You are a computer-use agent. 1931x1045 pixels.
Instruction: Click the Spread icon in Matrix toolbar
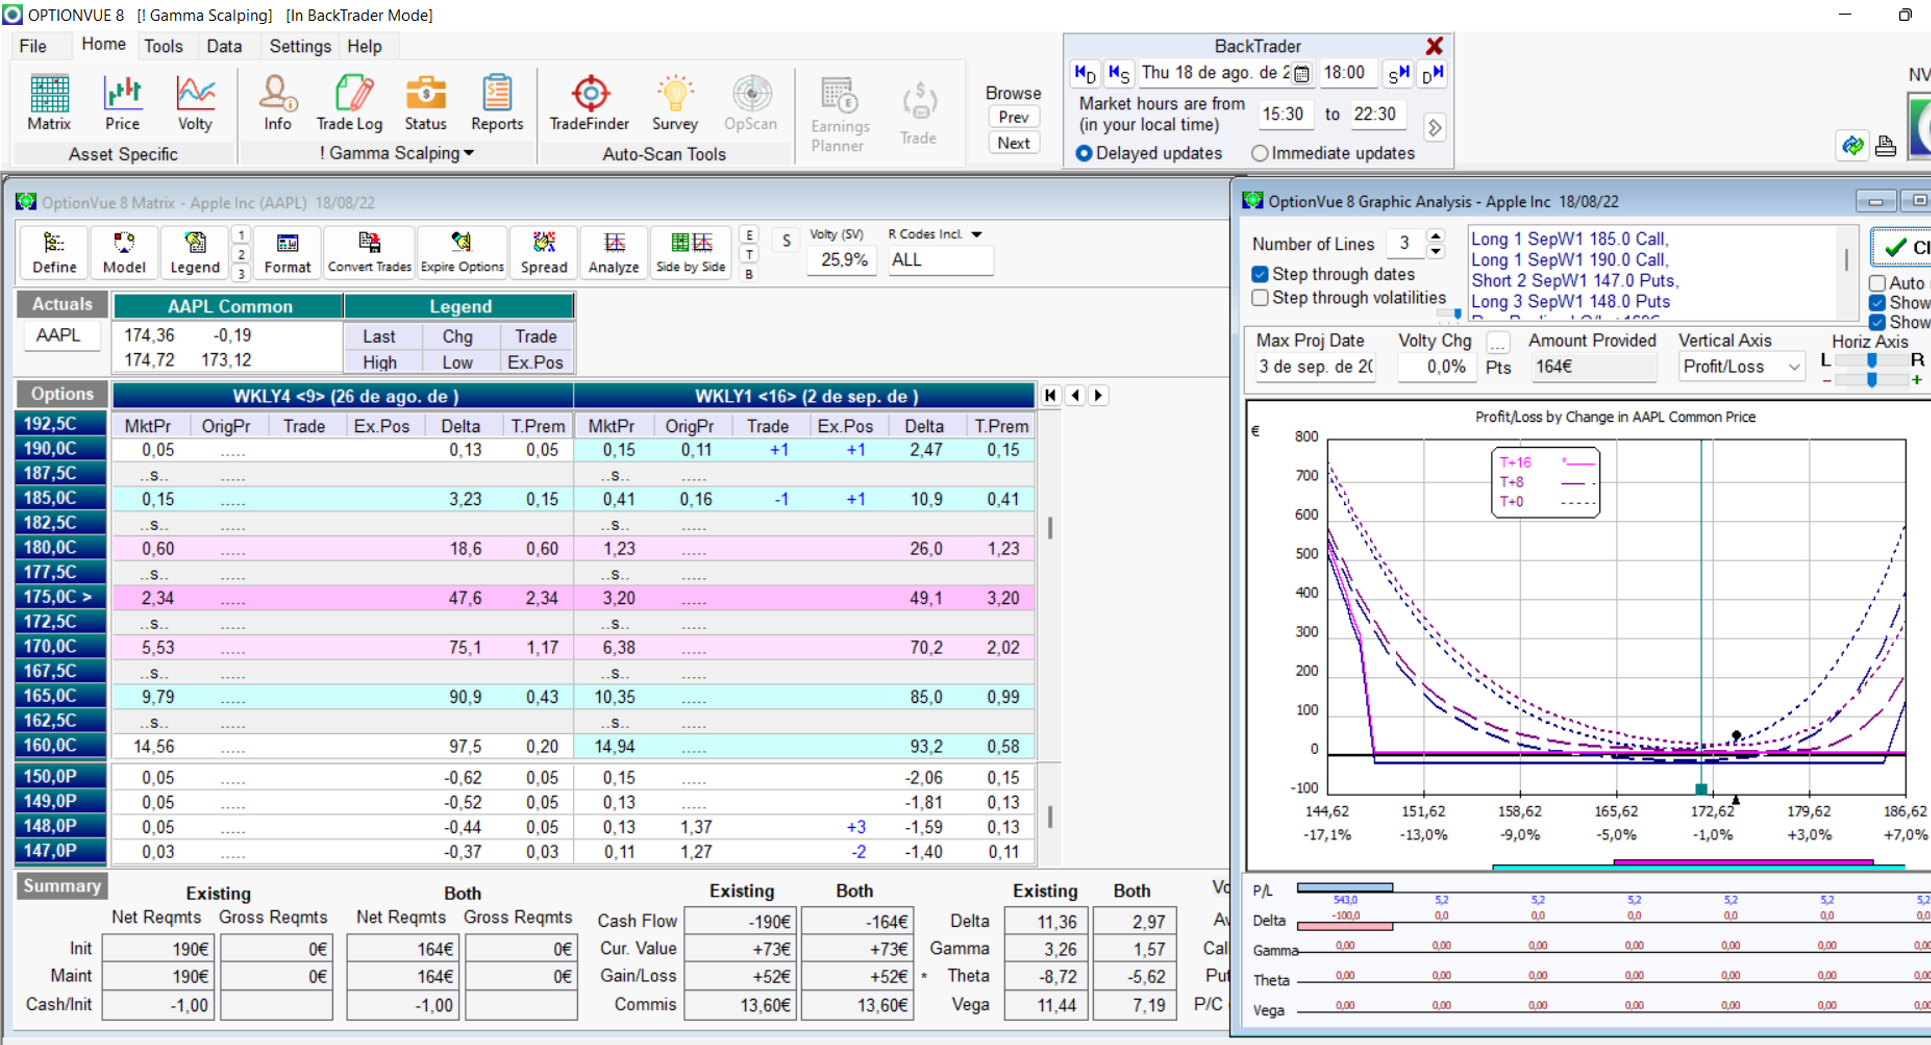coord(544,252)
